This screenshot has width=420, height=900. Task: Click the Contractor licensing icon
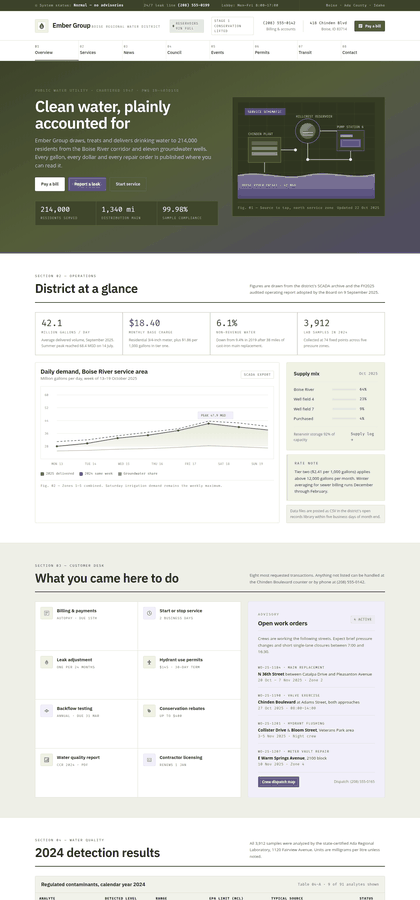point(149,759)
